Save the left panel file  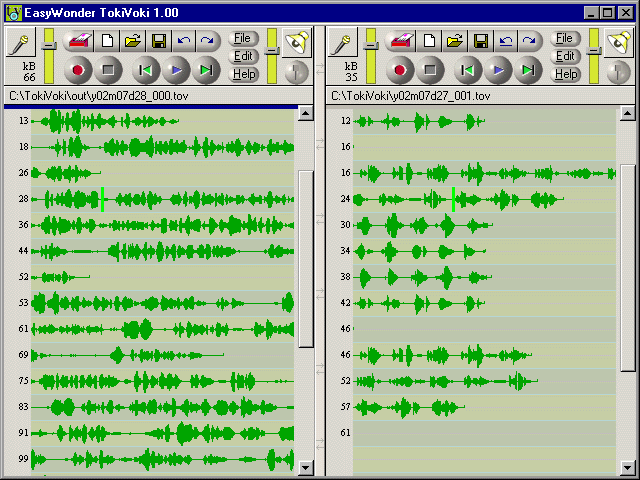[159, 41]
